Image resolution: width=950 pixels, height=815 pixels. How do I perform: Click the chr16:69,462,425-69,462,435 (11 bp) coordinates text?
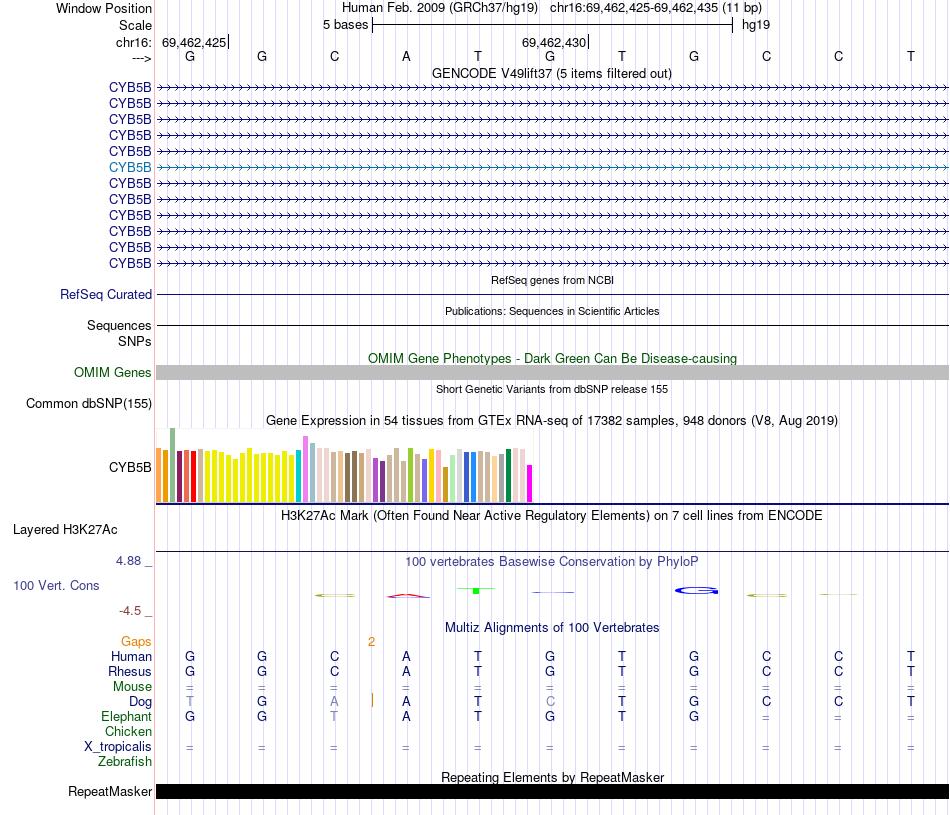coord(656,8)
